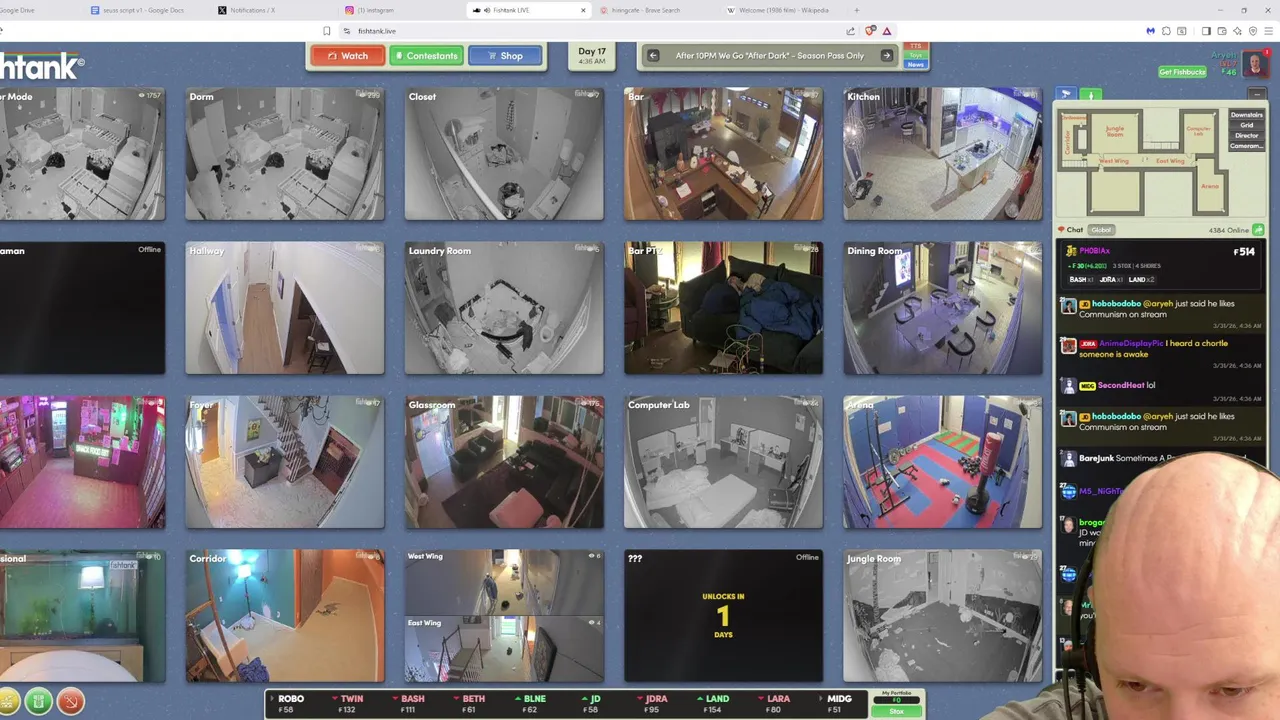Go to next announcement with right arrow

[x=886, y=56]
